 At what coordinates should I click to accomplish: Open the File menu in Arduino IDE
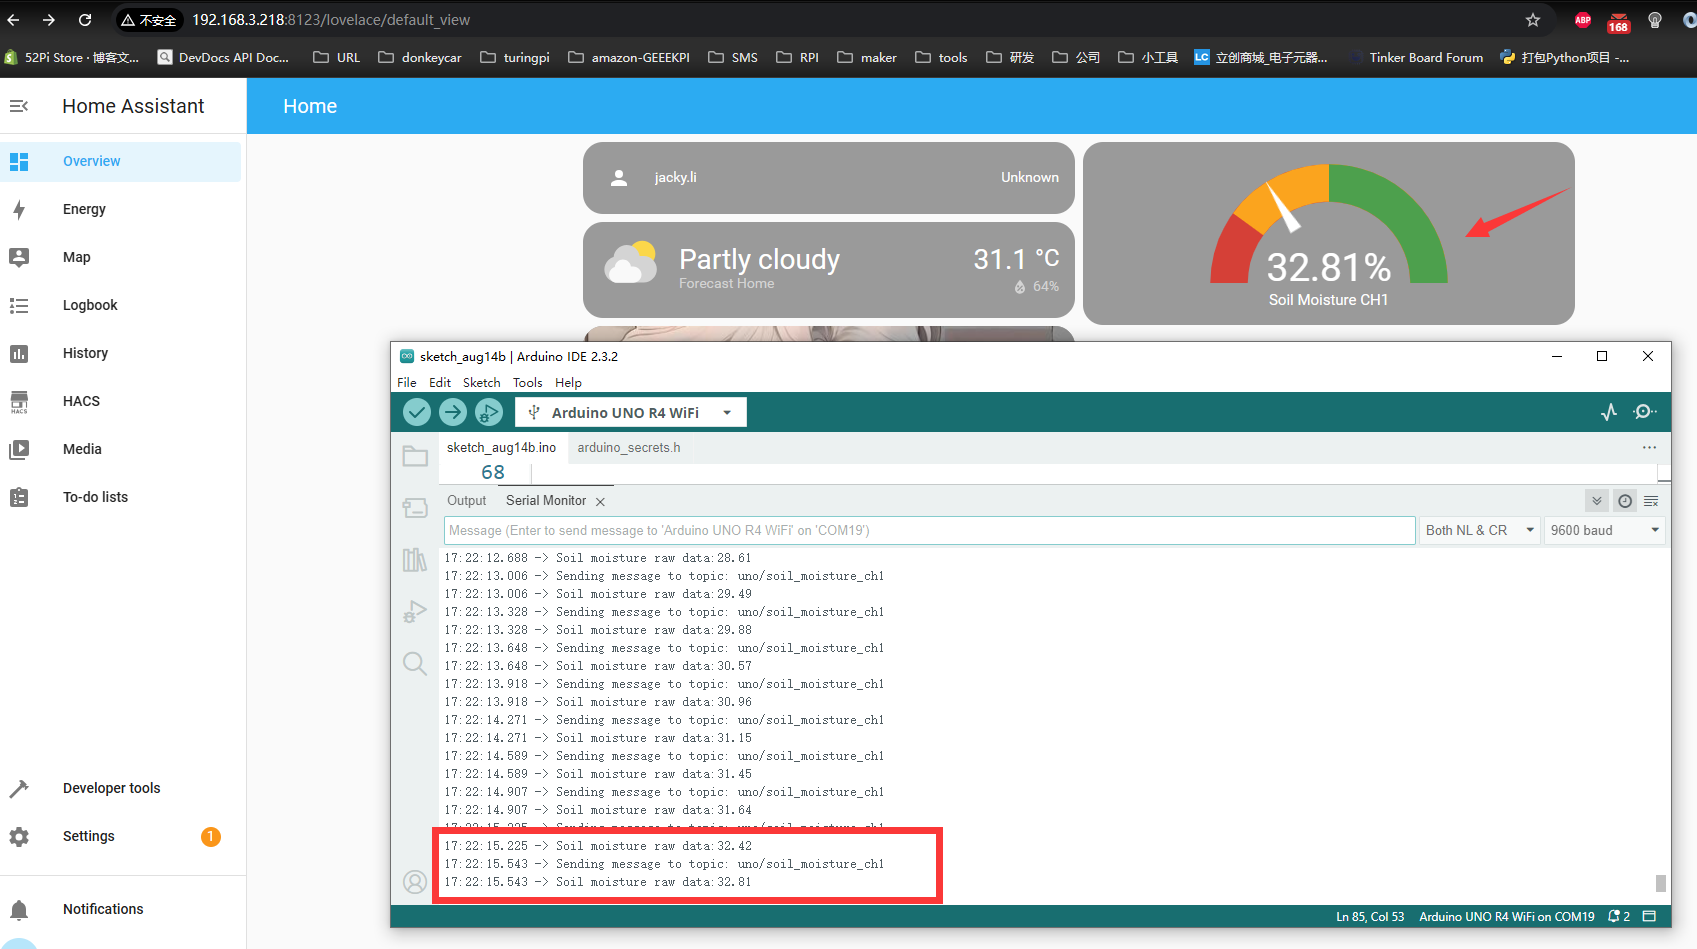point(407,382)
